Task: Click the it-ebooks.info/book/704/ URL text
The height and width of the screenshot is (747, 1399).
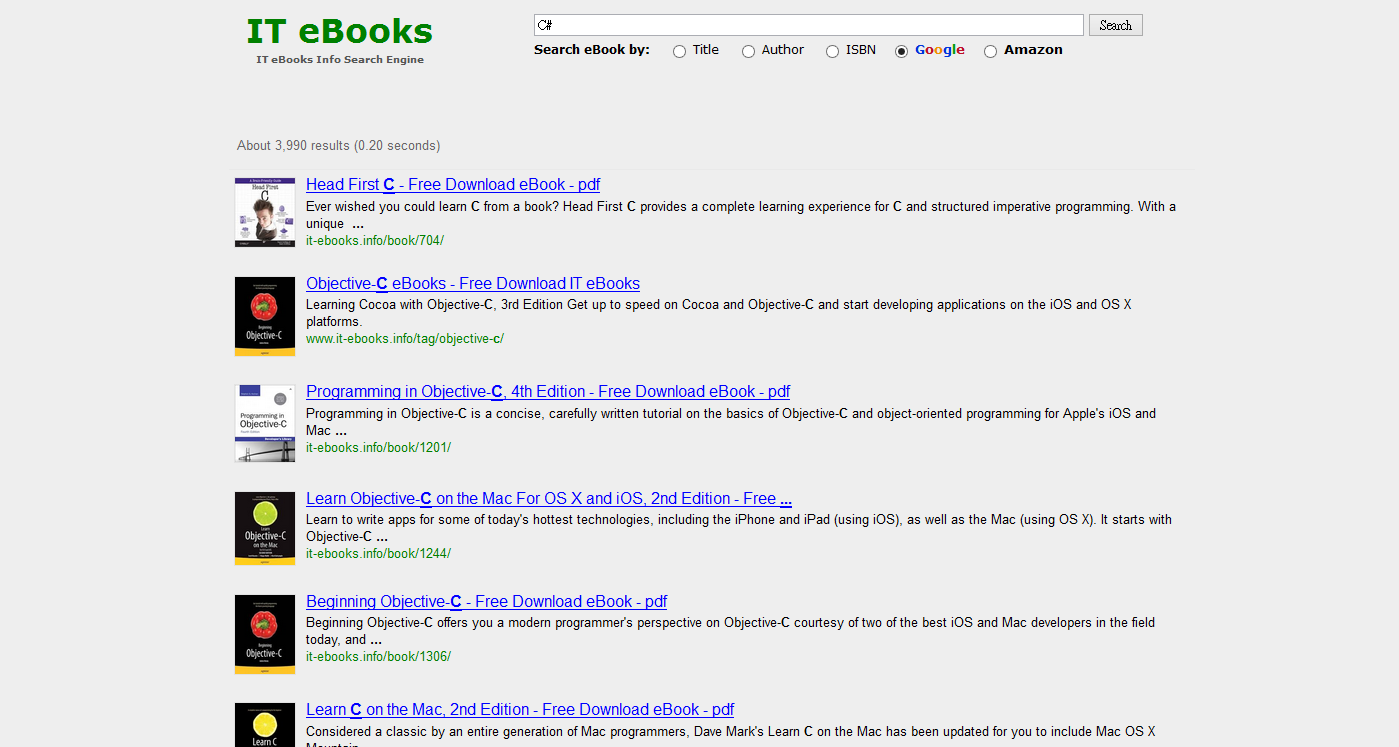Action: 375,241
